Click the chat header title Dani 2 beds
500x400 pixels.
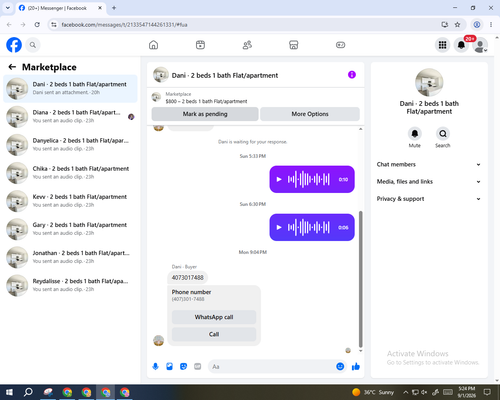pos(225,76)
